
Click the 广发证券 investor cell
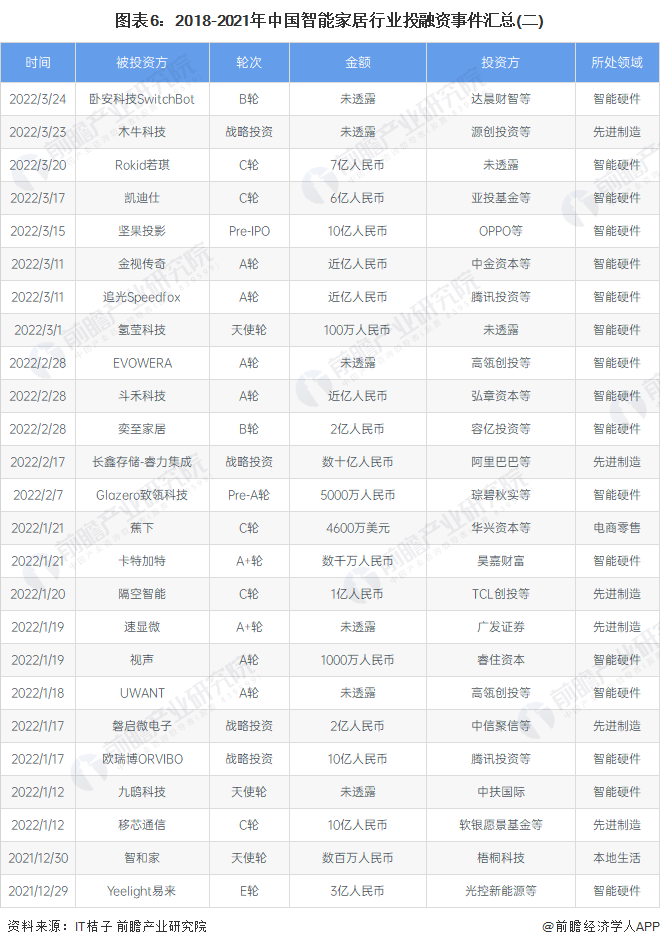coord(501,627)
